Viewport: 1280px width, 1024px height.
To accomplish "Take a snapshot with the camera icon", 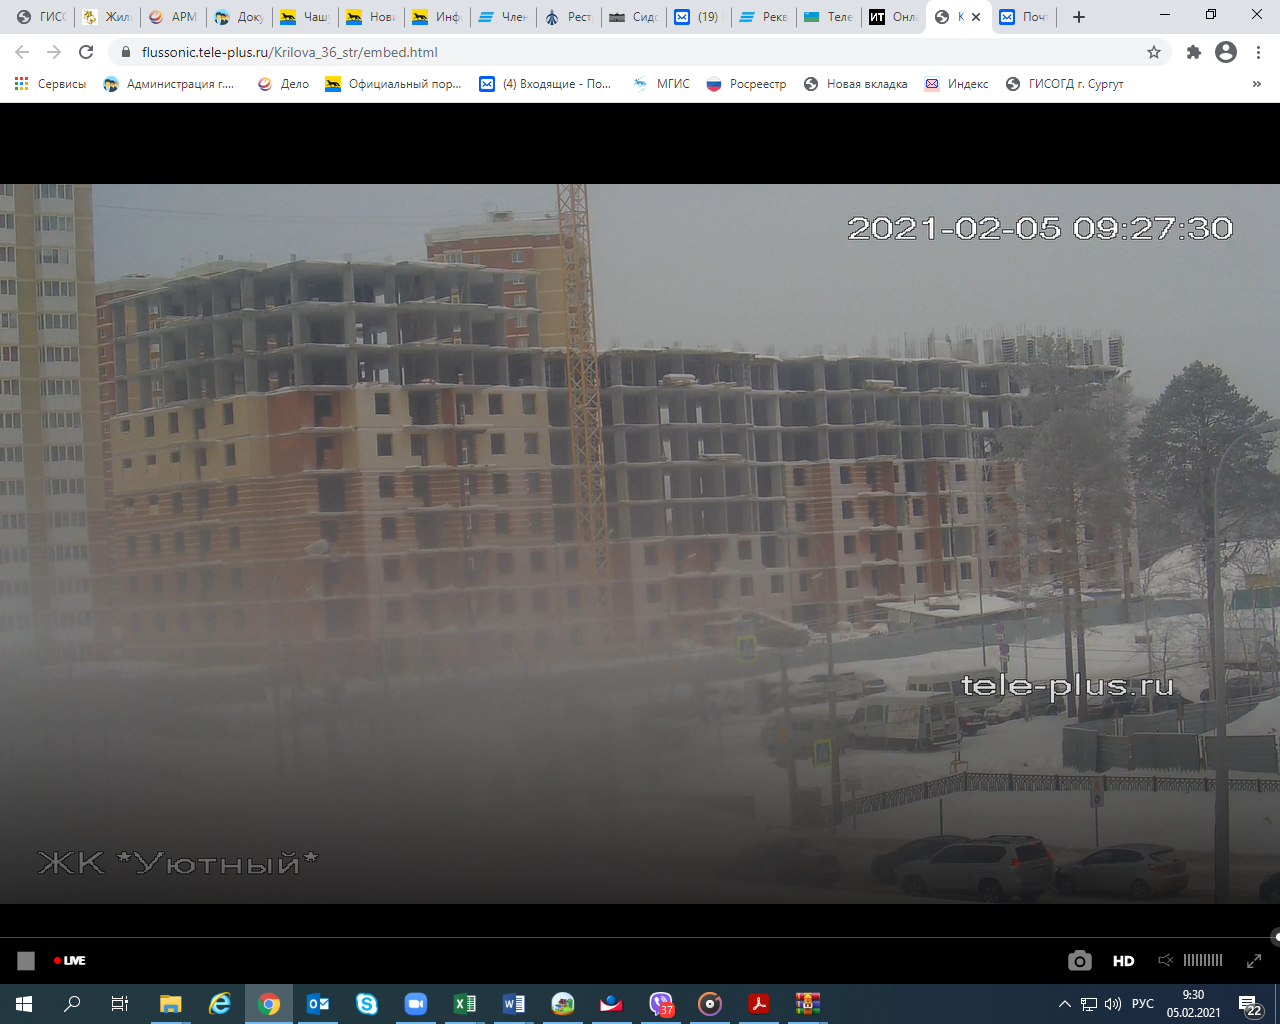I will tap(1079, 961).
